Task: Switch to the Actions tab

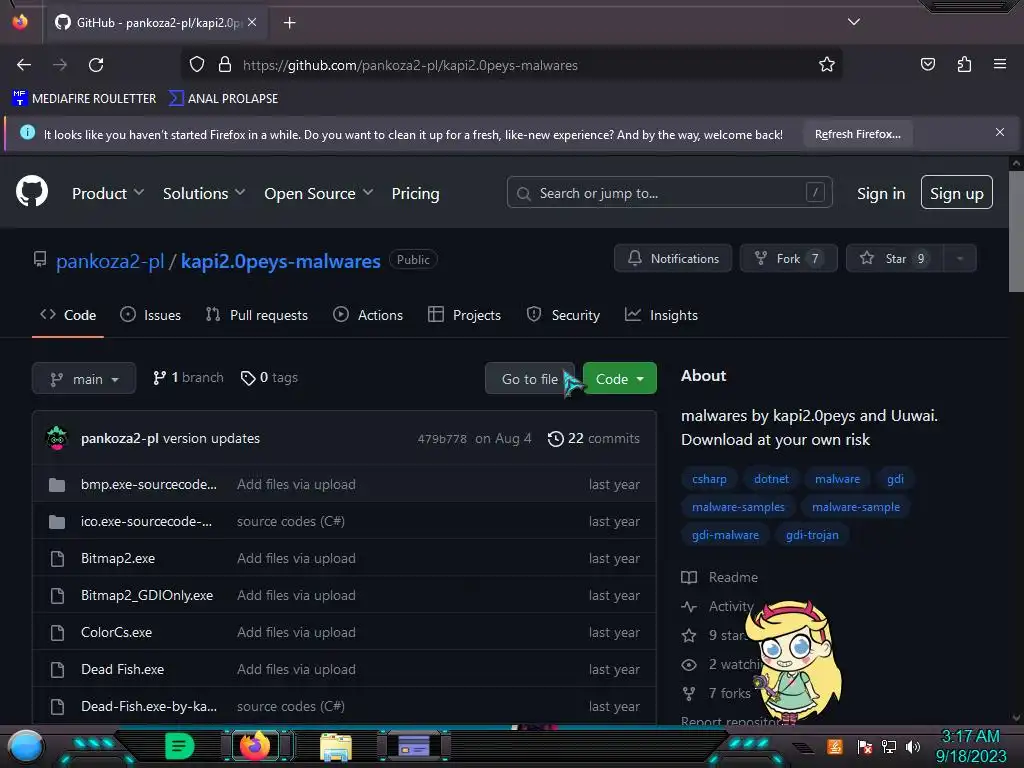Action: pyautogui.click(x=368, y=315)
